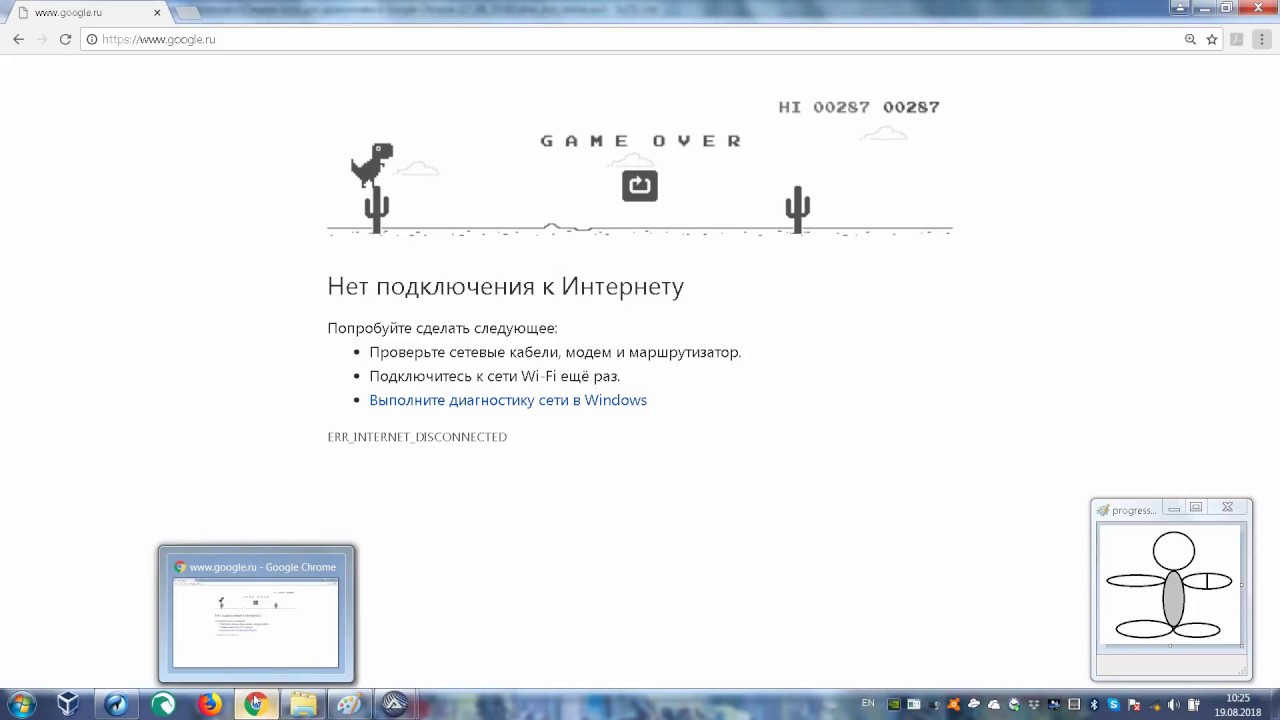The height and width of the screenshot is (720, 1280).
Task: Close the progress window
Action: coord(1228,508)
